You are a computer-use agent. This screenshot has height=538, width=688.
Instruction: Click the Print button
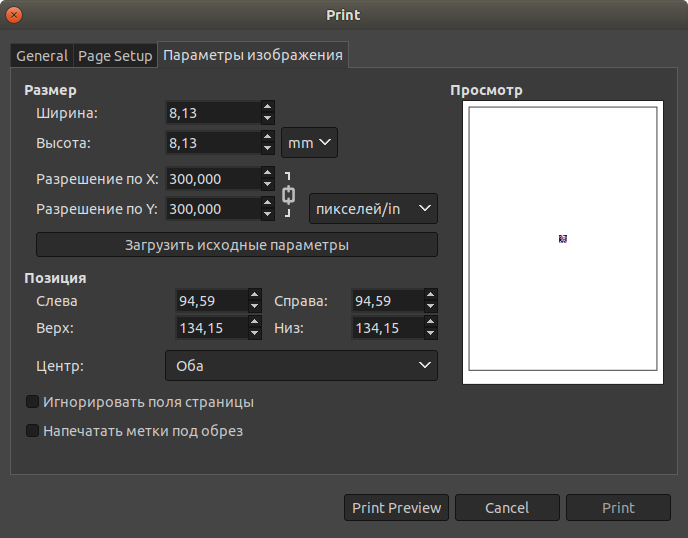click(x=618, y=508)
